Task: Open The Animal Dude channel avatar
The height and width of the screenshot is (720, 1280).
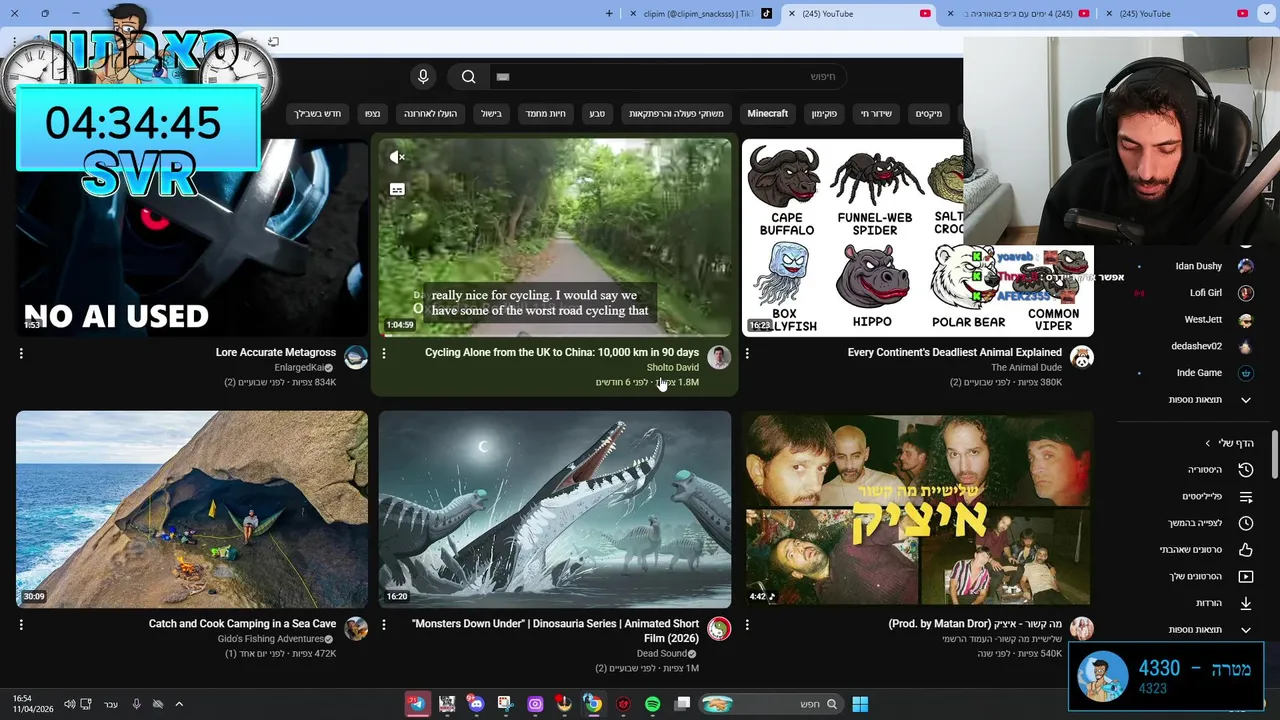Action: click(x=1081, y=357)
